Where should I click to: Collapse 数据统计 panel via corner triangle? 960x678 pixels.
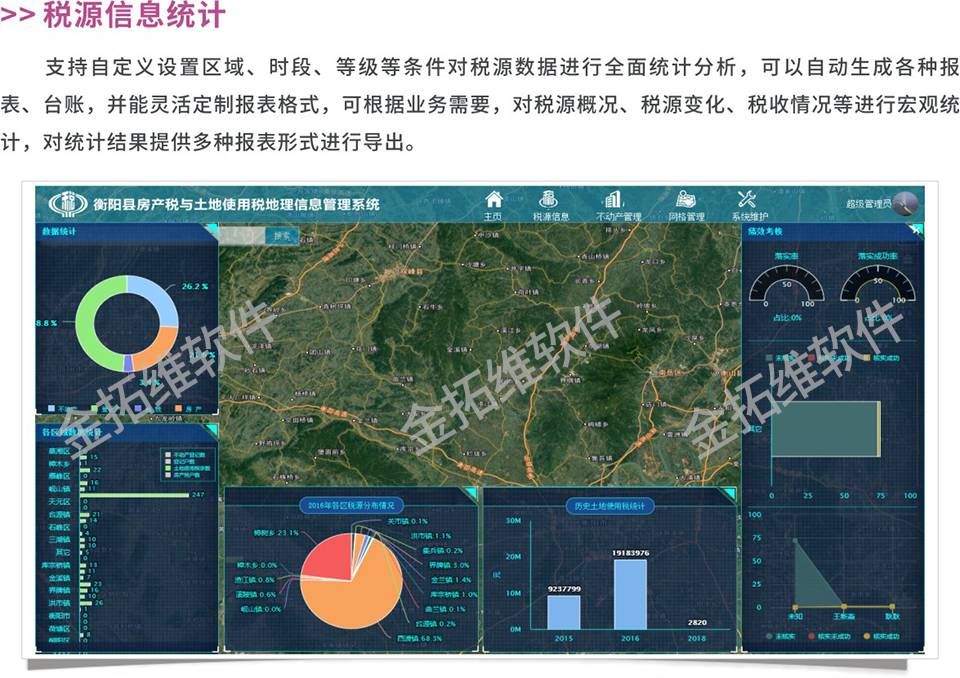pos(210,230)
